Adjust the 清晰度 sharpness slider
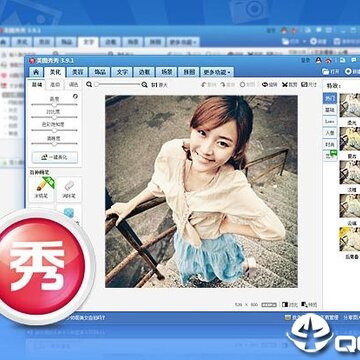This screenshot has width=360, height=360. click(x=54, y=144)
